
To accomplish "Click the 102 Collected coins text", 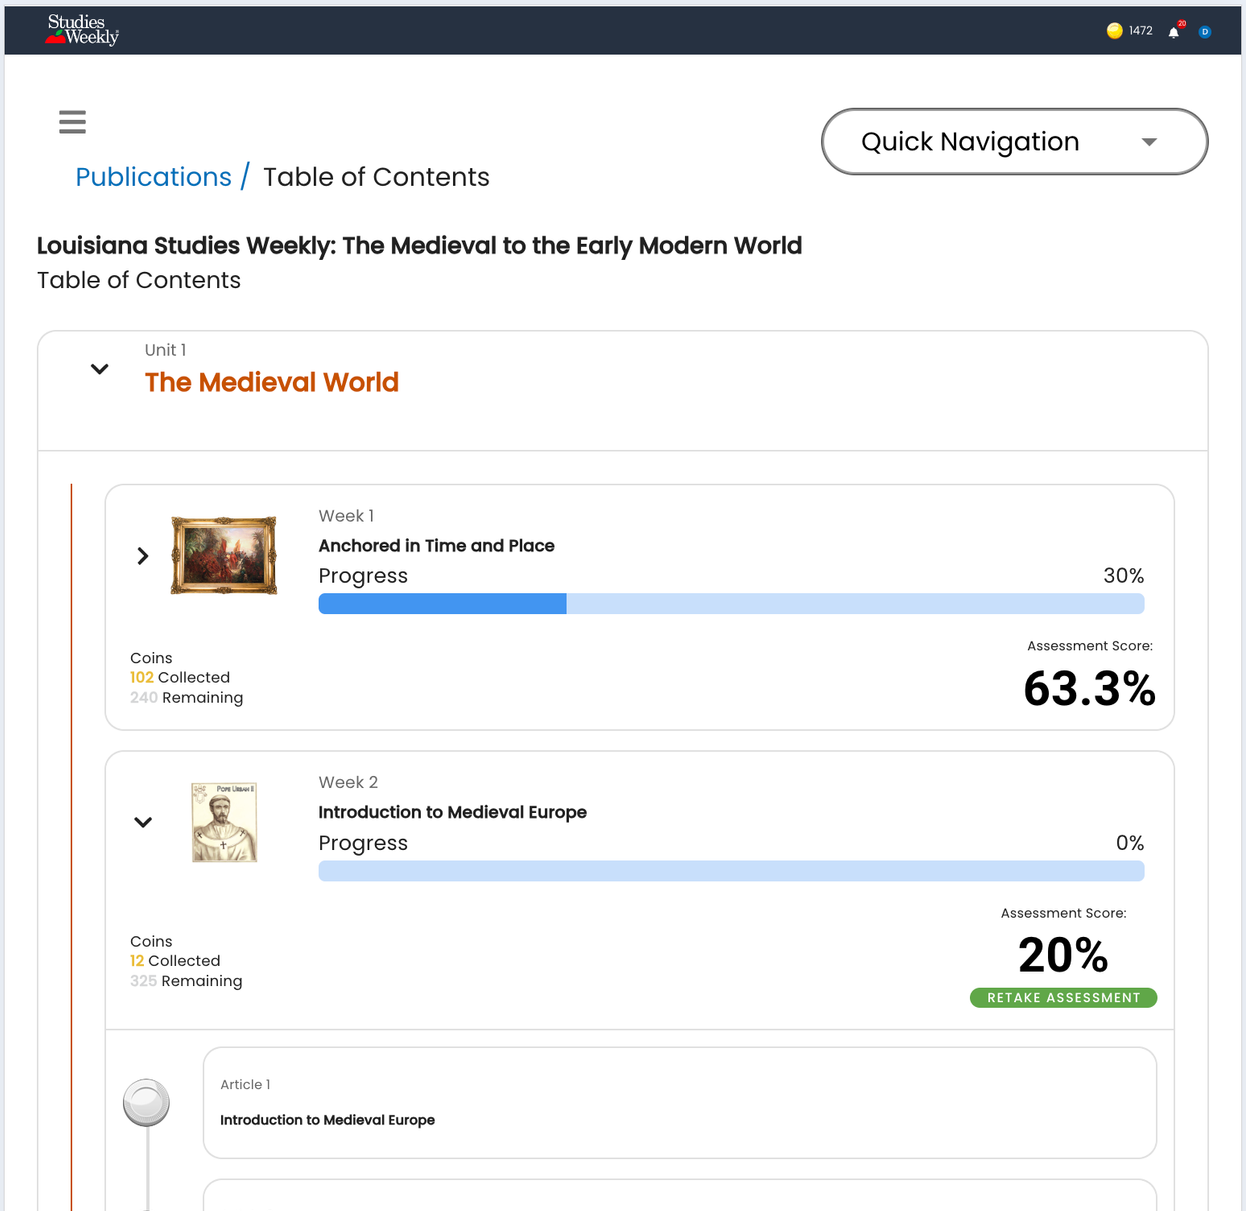I will 180,678.
